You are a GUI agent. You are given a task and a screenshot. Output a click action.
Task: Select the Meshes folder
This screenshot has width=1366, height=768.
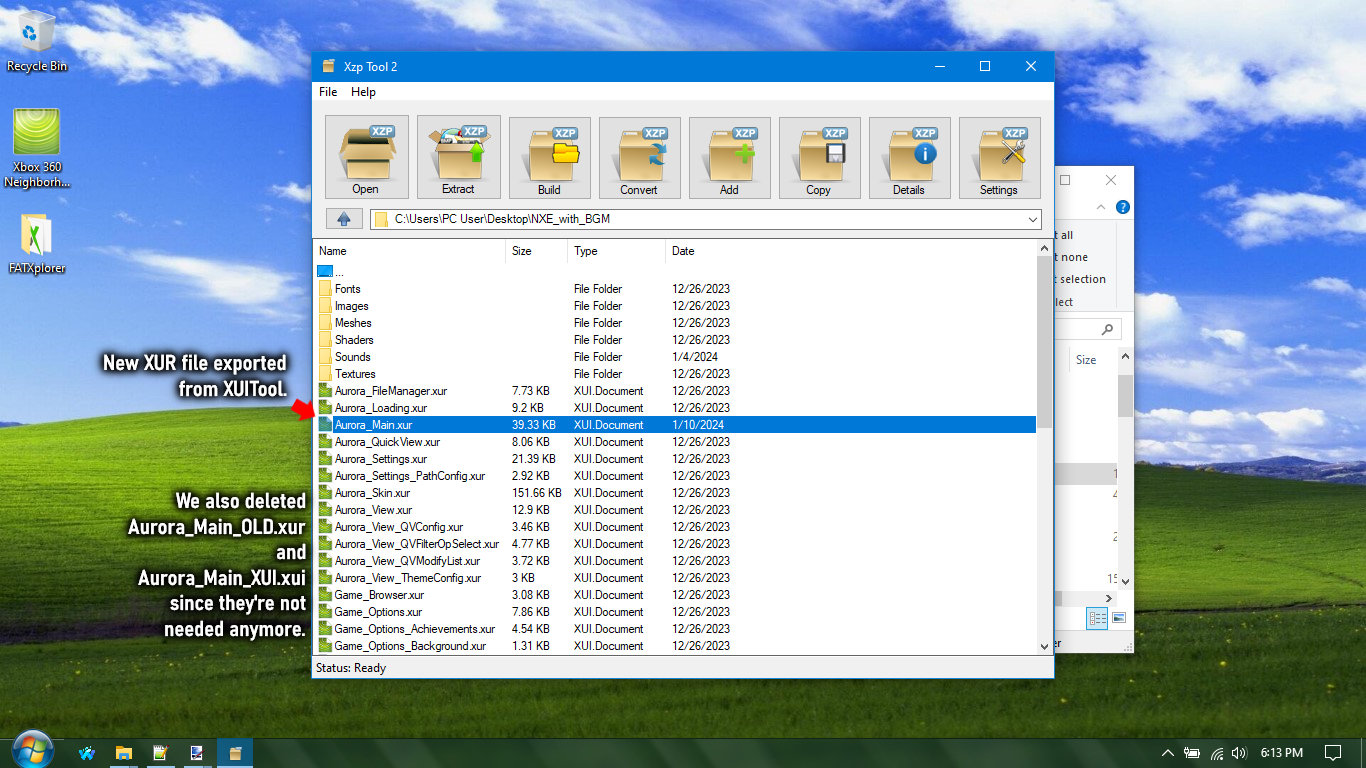coord(675,323)
